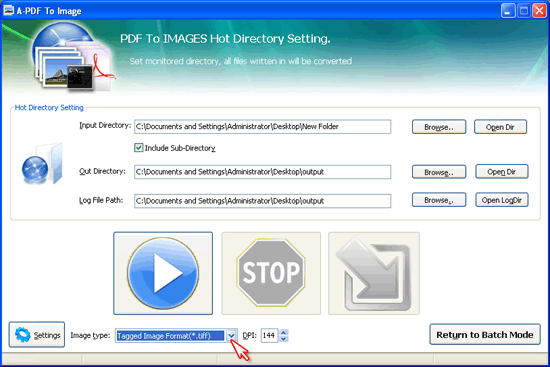Click the gray STOP sign button
The height and width of the screenshot is (367, 550).
coord(271,273)
